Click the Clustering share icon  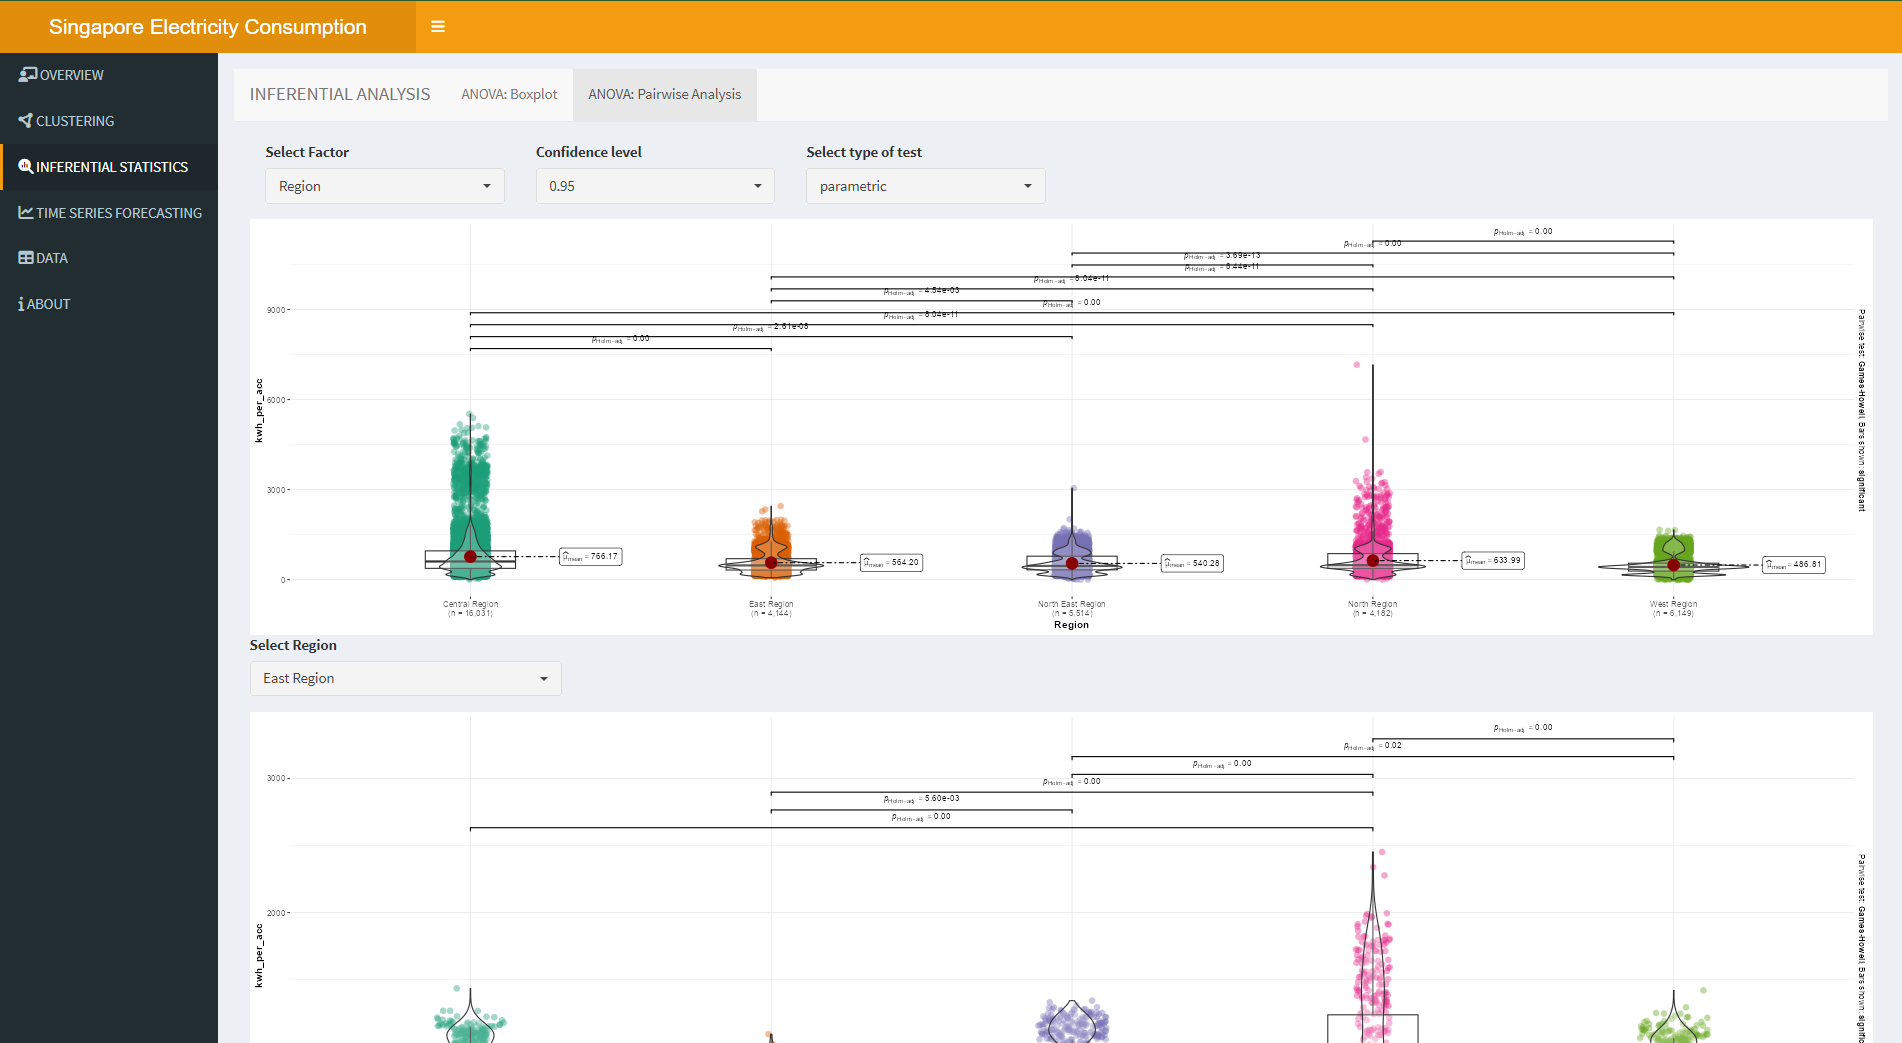point(25,121)
